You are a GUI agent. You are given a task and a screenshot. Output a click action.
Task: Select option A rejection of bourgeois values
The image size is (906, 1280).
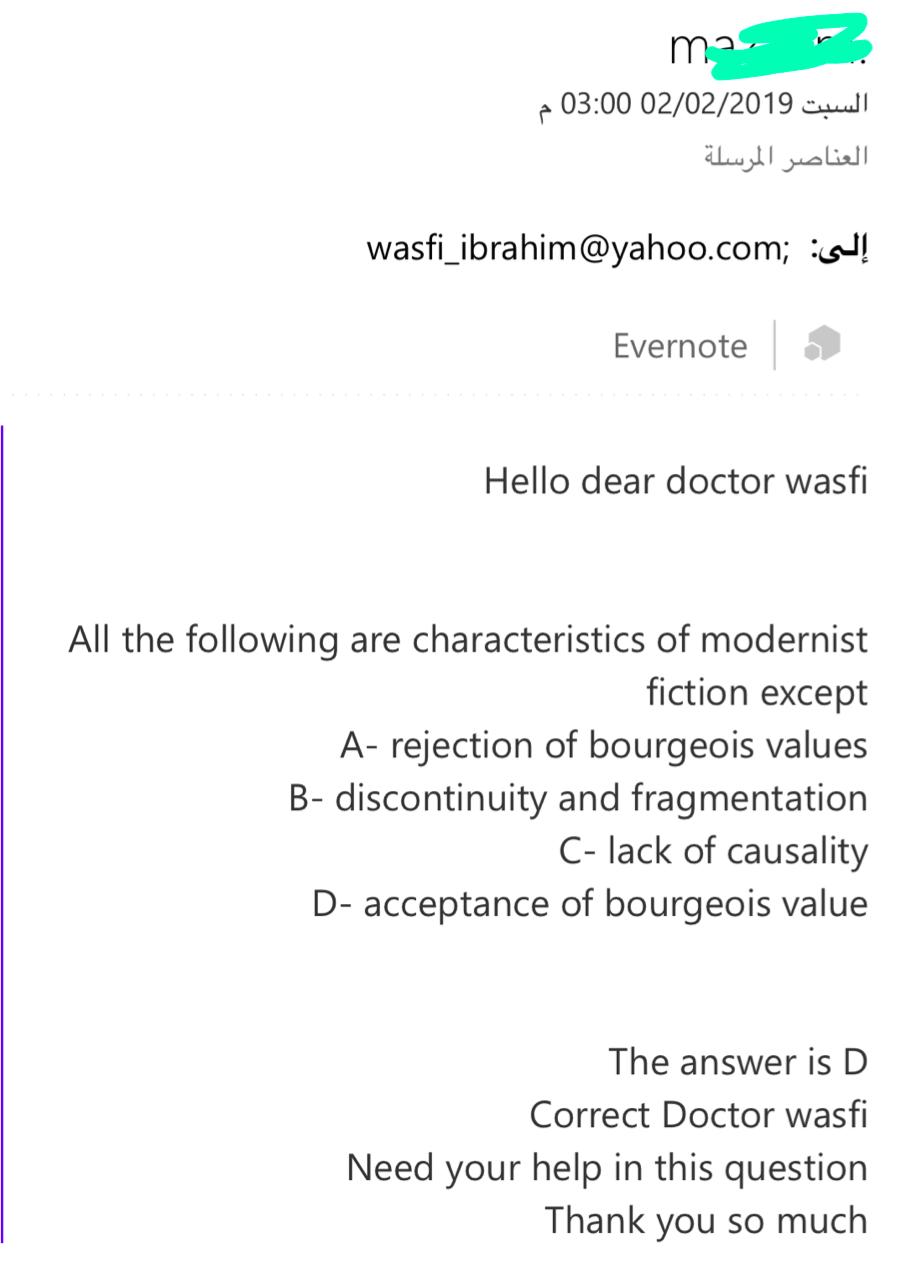click(604, 746)
